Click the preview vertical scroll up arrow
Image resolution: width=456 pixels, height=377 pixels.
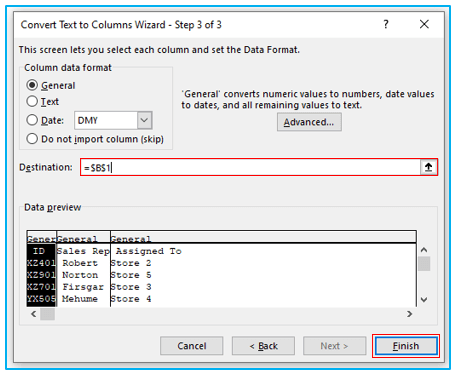(x=424, y=250)
